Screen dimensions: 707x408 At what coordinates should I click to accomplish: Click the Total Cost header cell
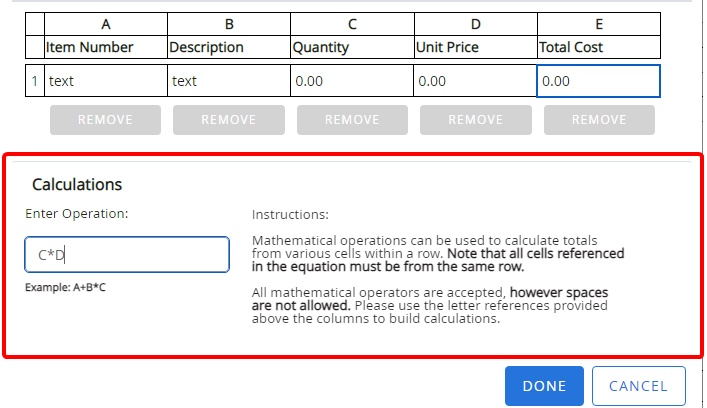(x=598, y=46)
